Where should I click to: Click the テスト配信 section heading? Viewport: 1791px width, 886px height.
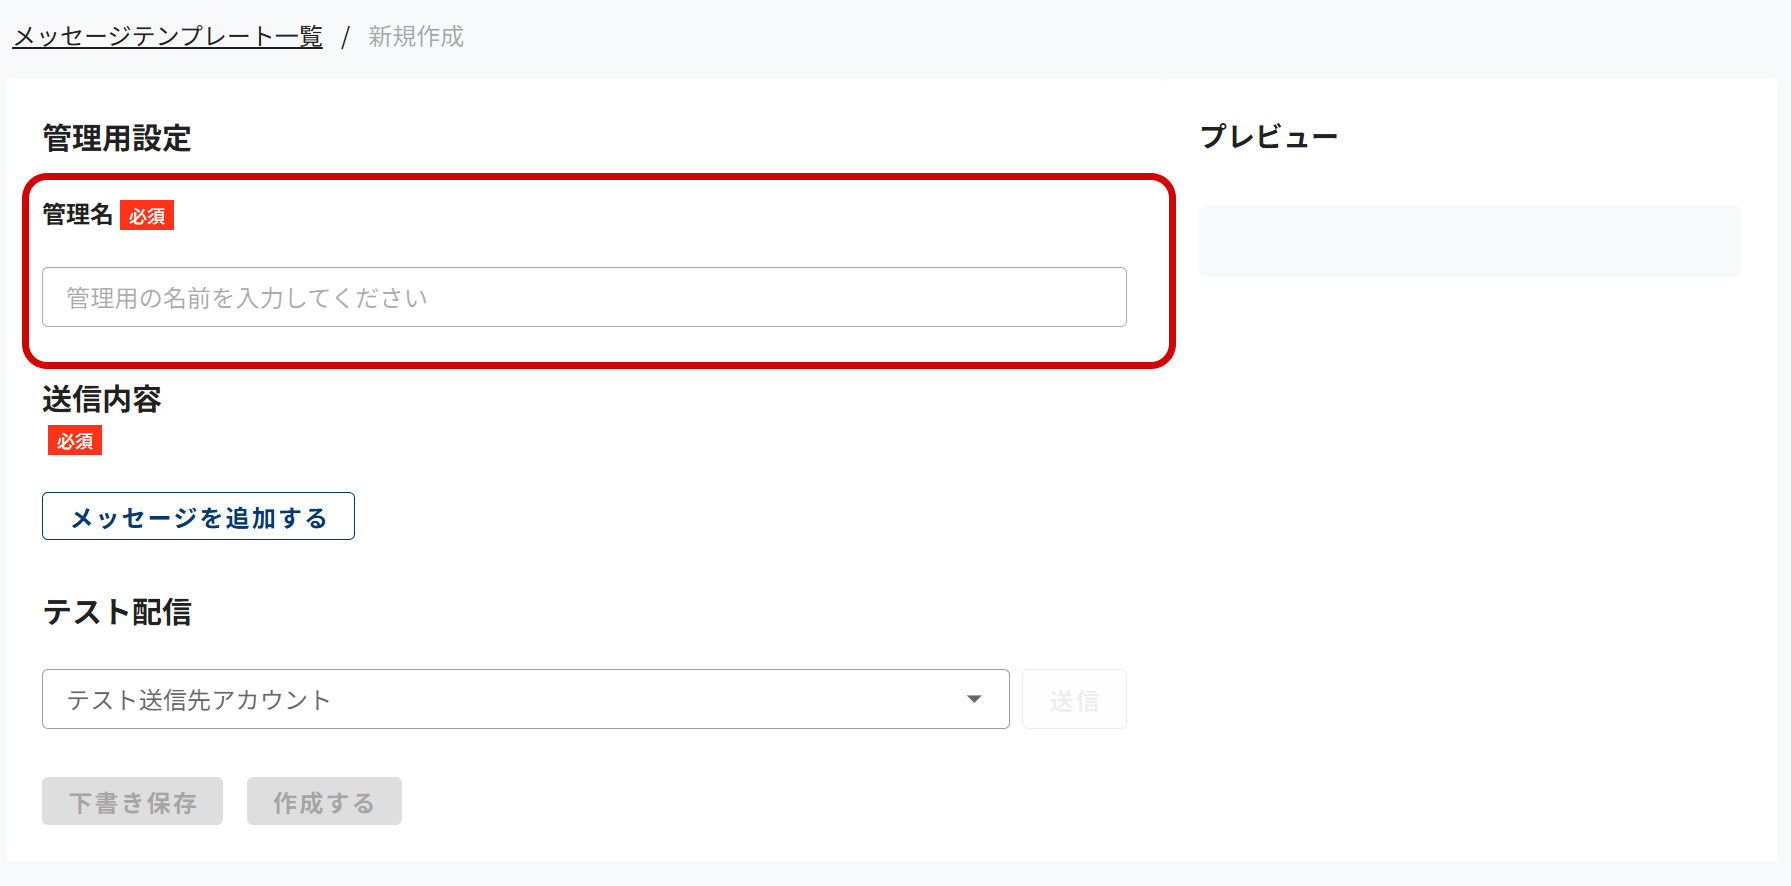tap(117, 612)
